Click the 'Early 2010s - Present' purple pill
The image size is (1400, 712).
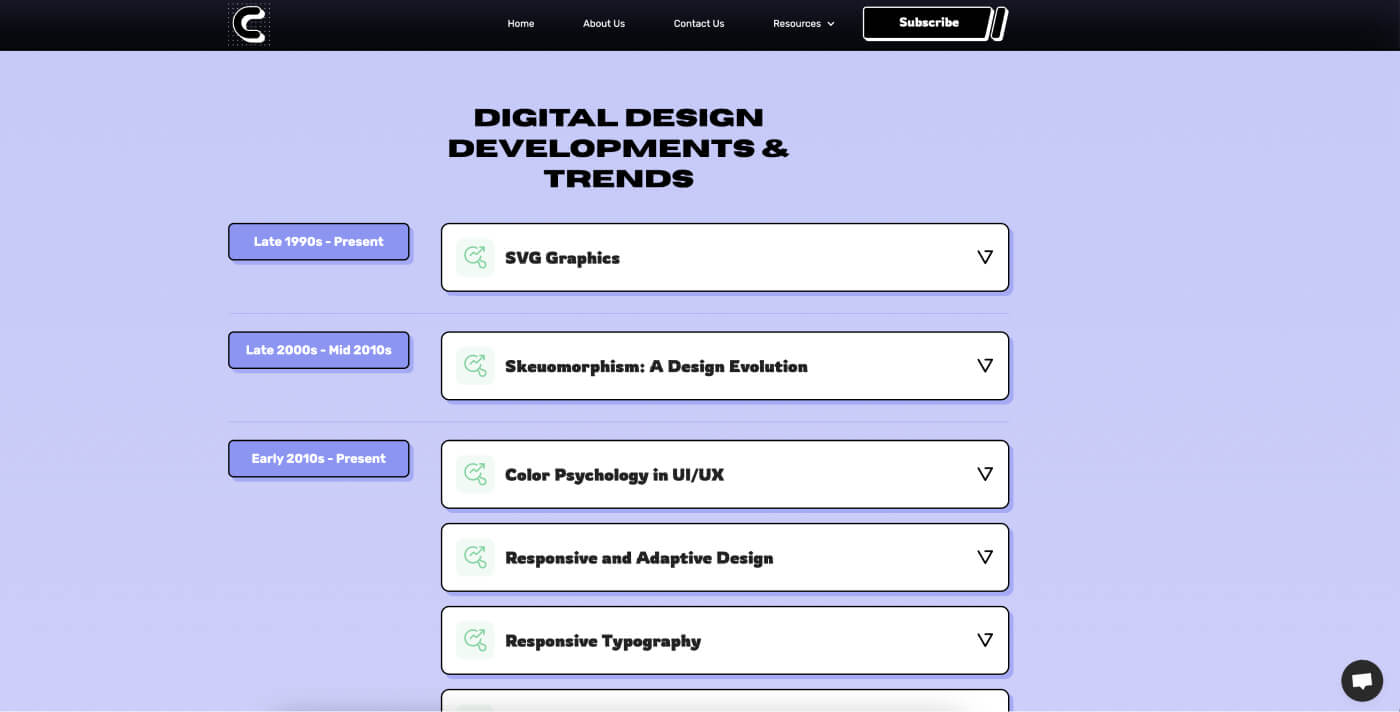click(x=318, y=458)
